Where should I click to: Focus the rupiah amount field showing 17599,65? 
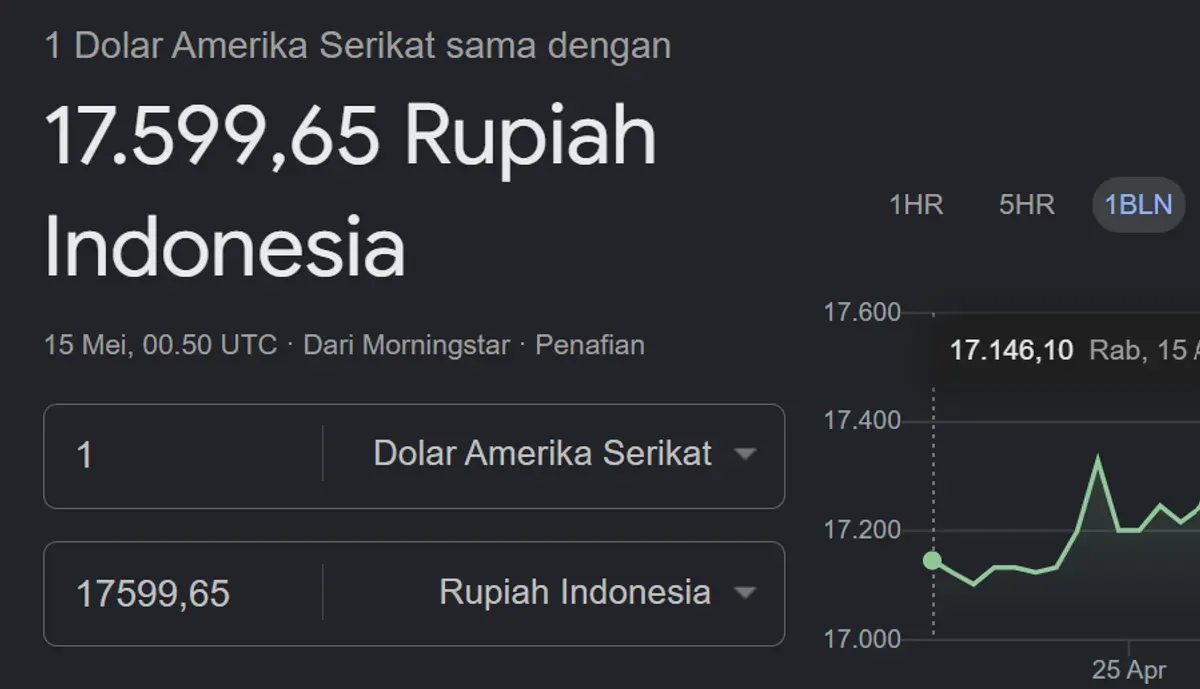pos(184,594)
